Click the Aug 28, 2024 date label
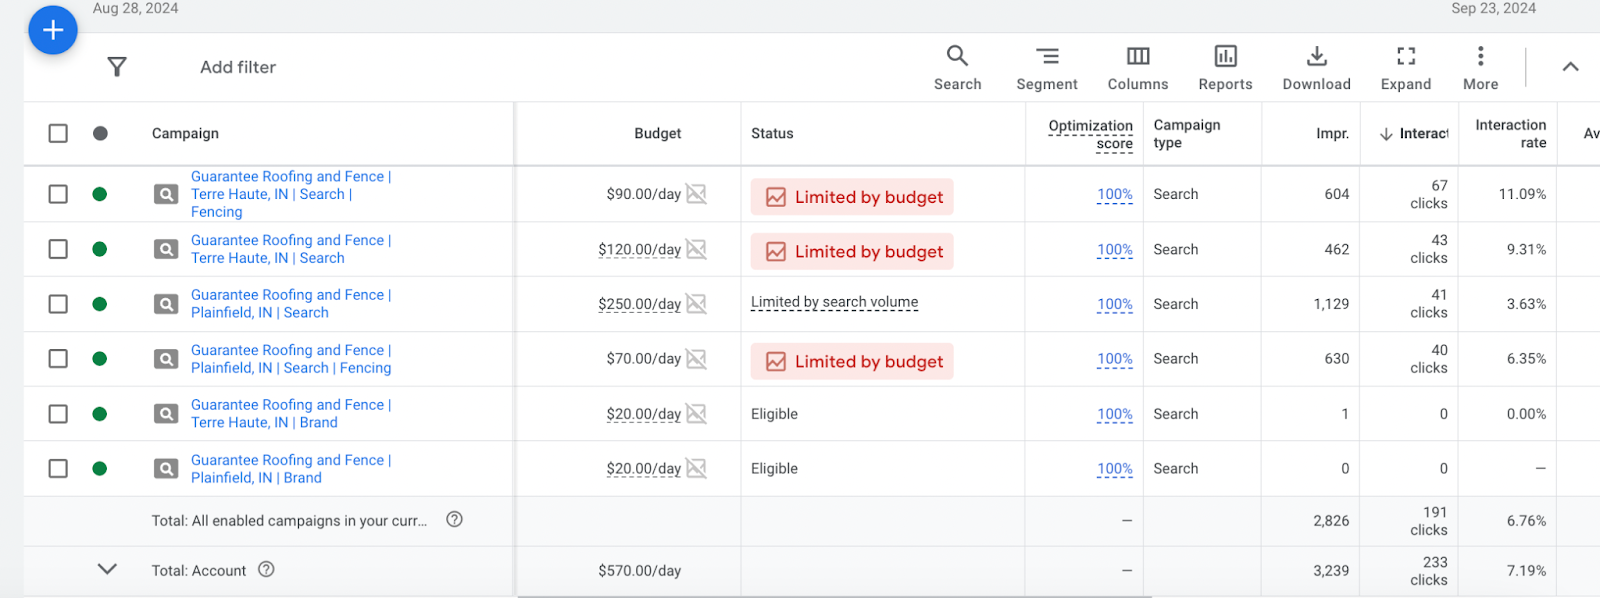The width and height of the screenshot is (1600, 598). (x=135, y=9)
